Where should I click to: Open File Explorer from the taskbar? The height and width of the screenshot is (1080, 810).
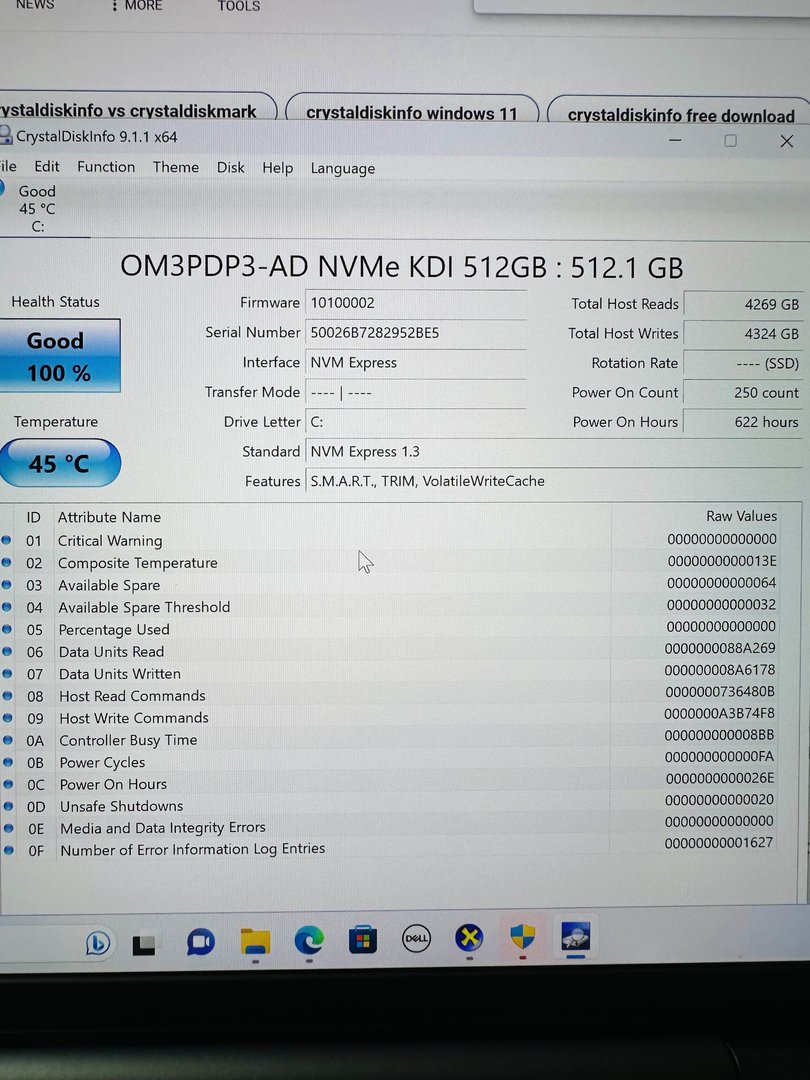[255, 941]
